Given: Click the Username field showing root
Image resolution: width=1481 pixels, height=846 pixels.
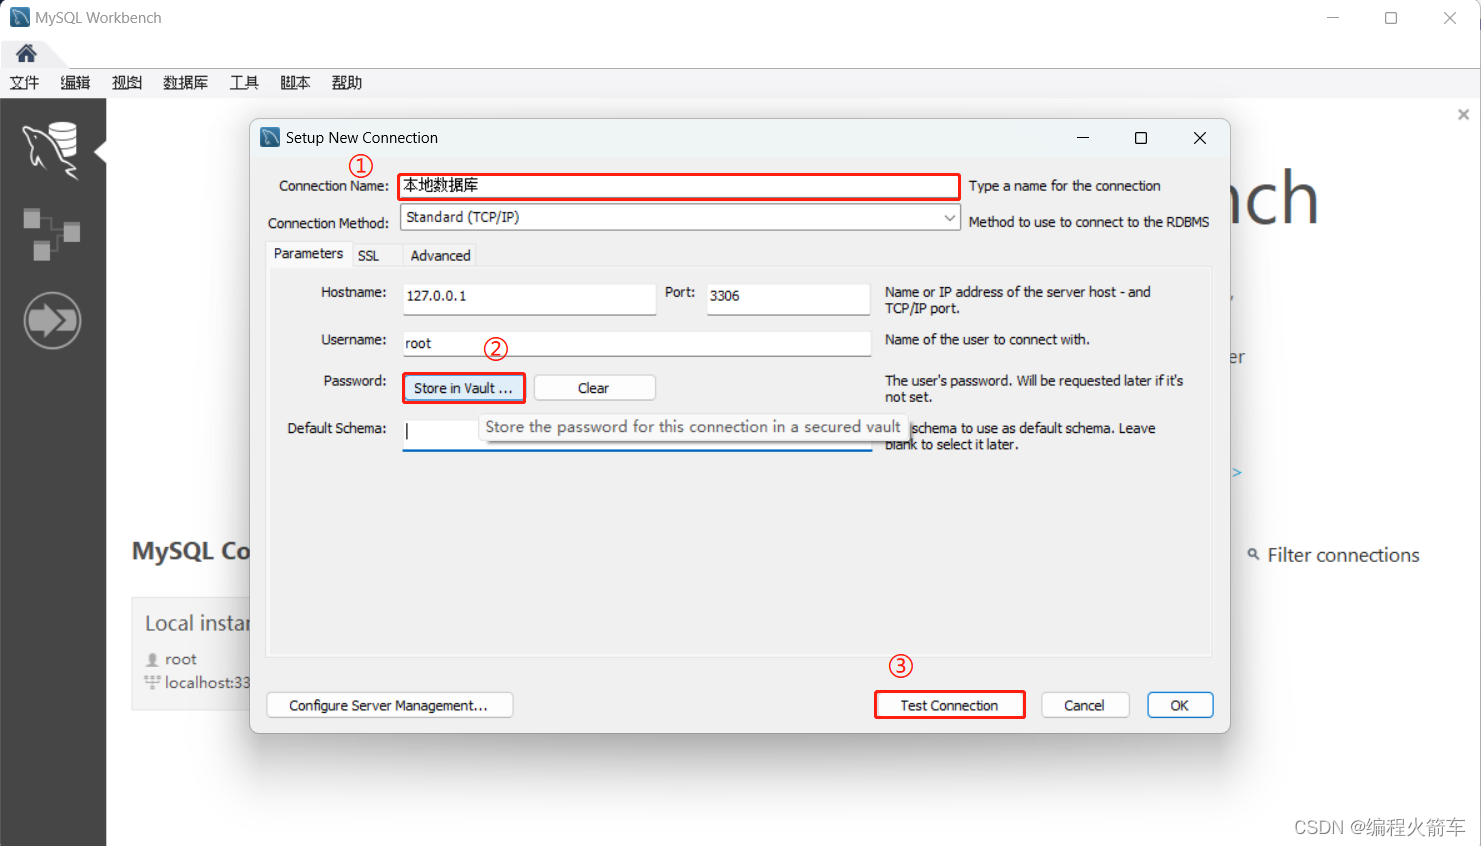Looking at the screenshot, I should coord(637,344).
